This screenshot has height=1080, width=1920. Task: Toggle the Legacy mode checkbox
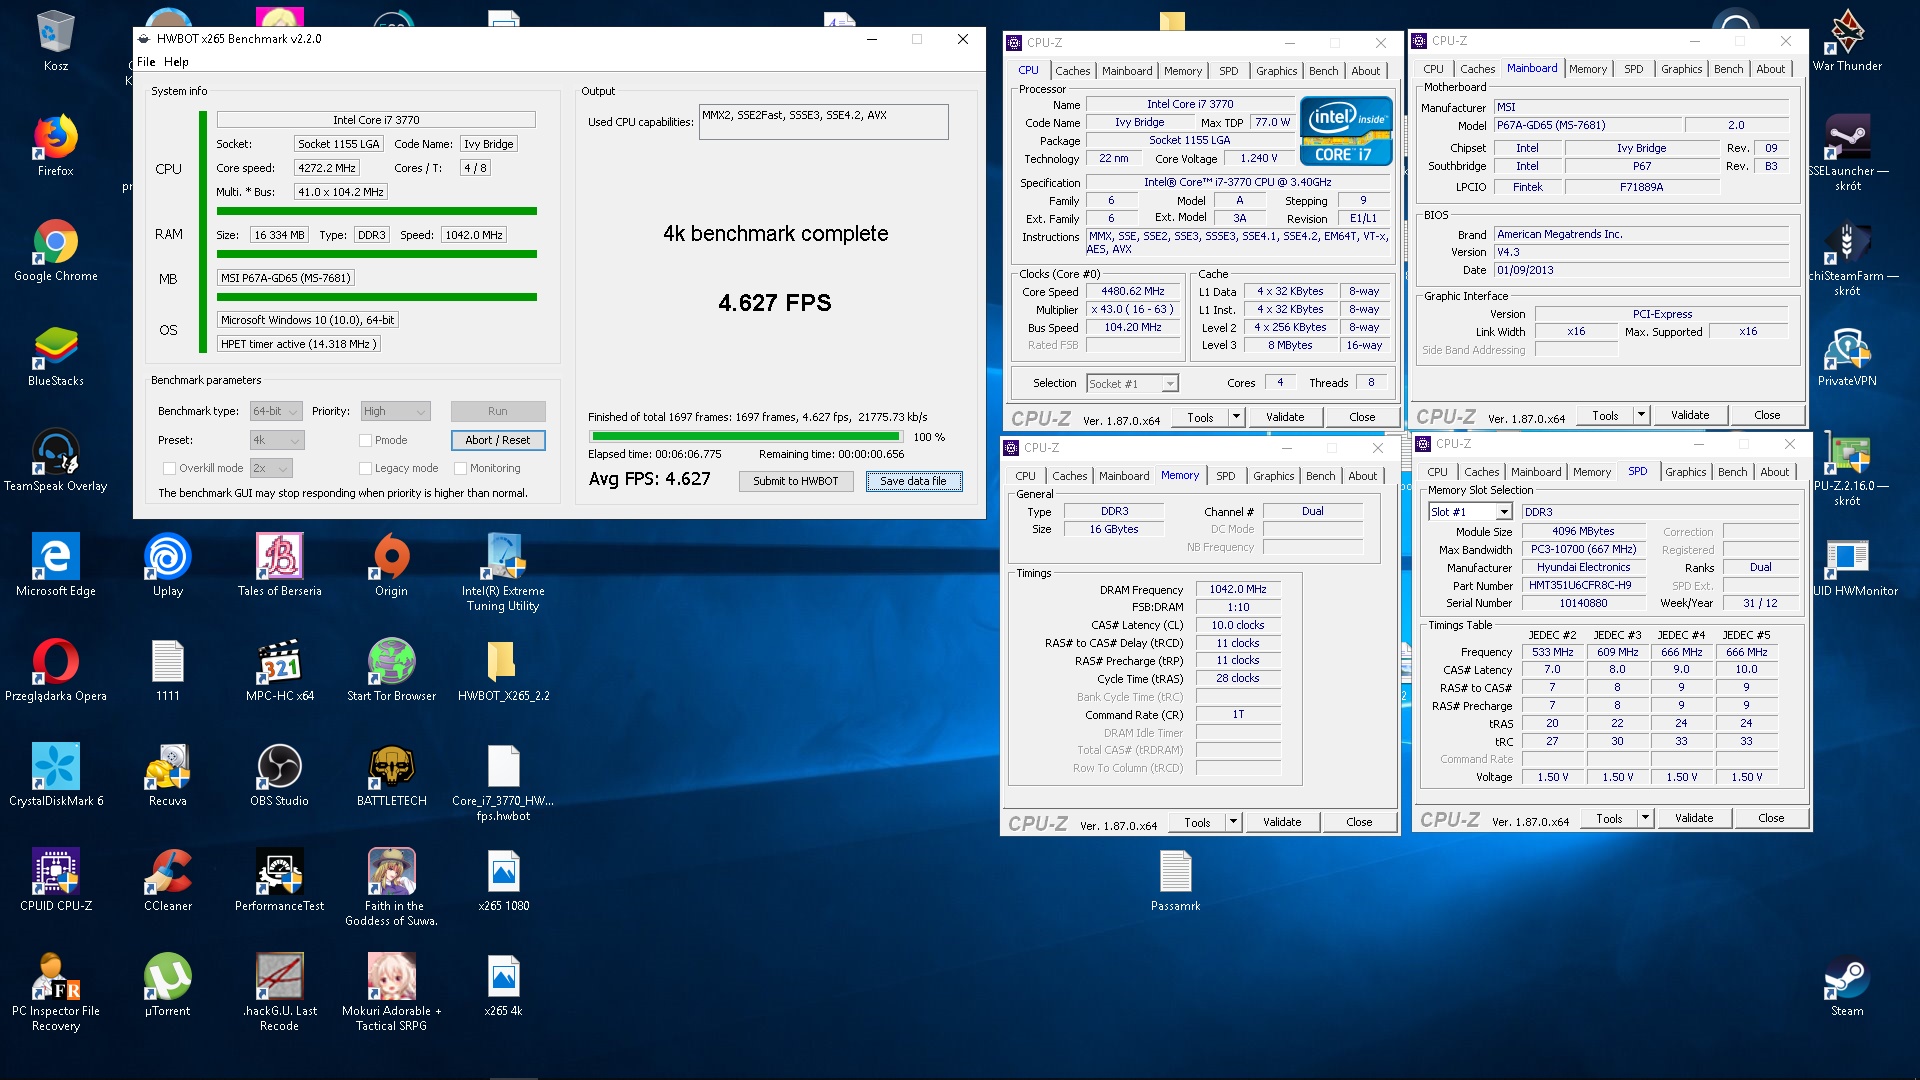[x=365, y=469]
